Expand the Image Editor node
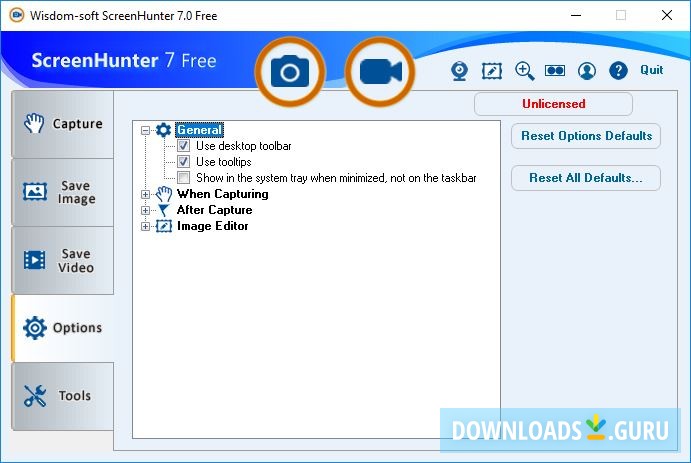Screen dimensions: 691x463 (x=145, y=226)
